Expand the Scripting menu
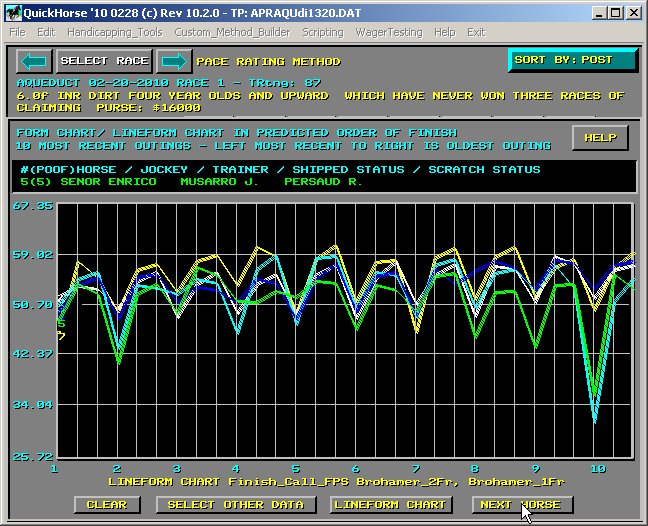This screenshot has height=526, width=648. [321, 32]
